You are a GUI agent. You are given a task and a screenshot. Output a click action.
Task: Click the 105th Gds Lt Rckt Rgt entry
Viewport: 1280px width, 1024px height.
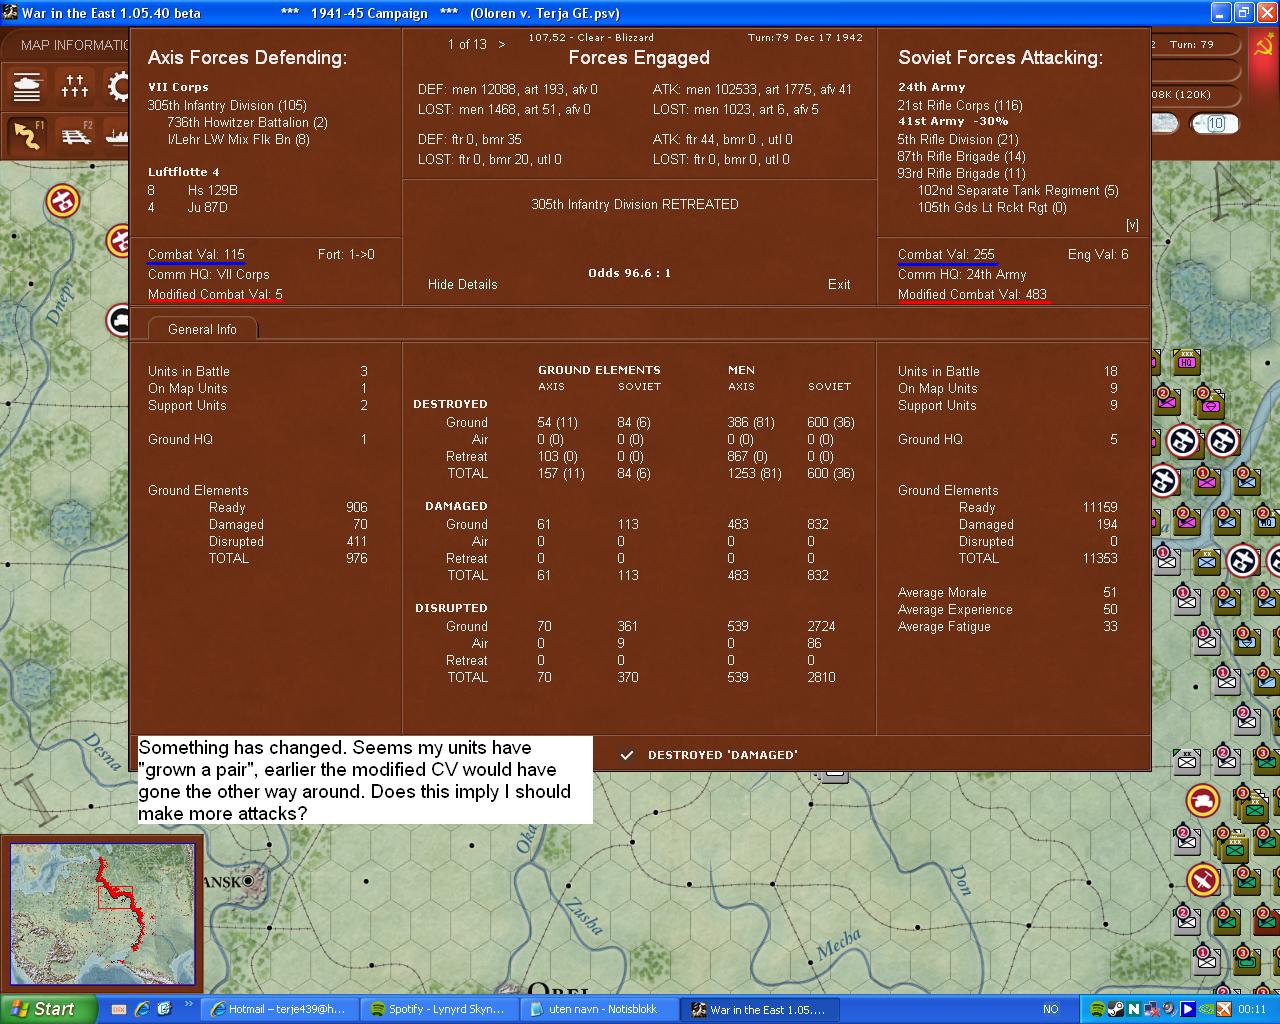[992, 207]
